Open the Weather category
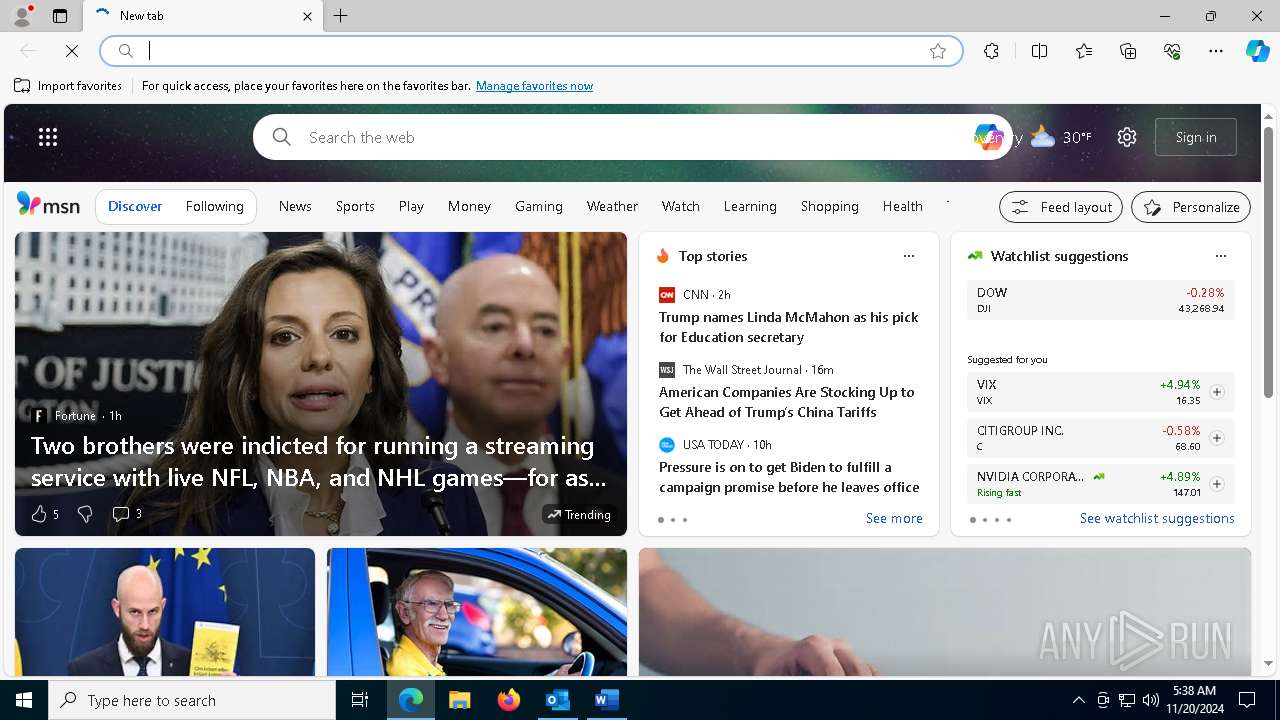The width and height of the screenshot is (1280, 720). coord(612,206)
